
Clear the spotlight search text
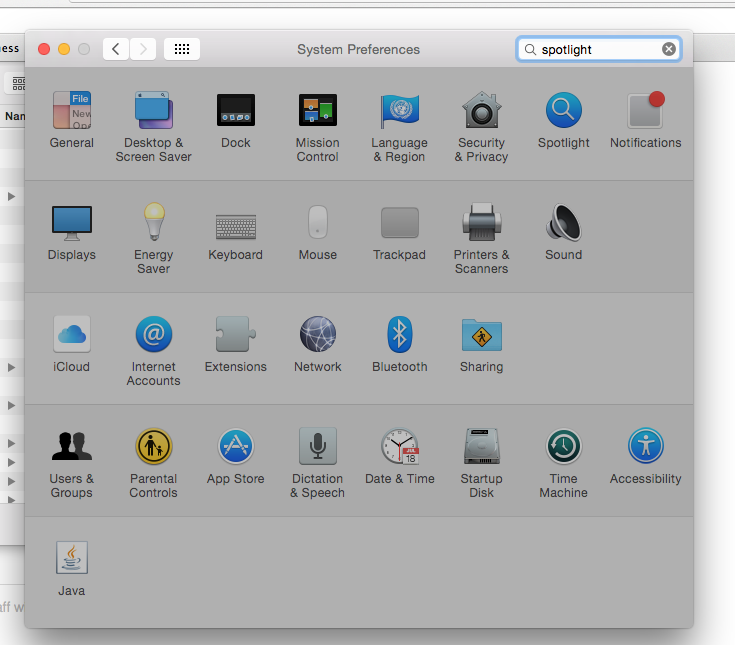tap(669, 49)
